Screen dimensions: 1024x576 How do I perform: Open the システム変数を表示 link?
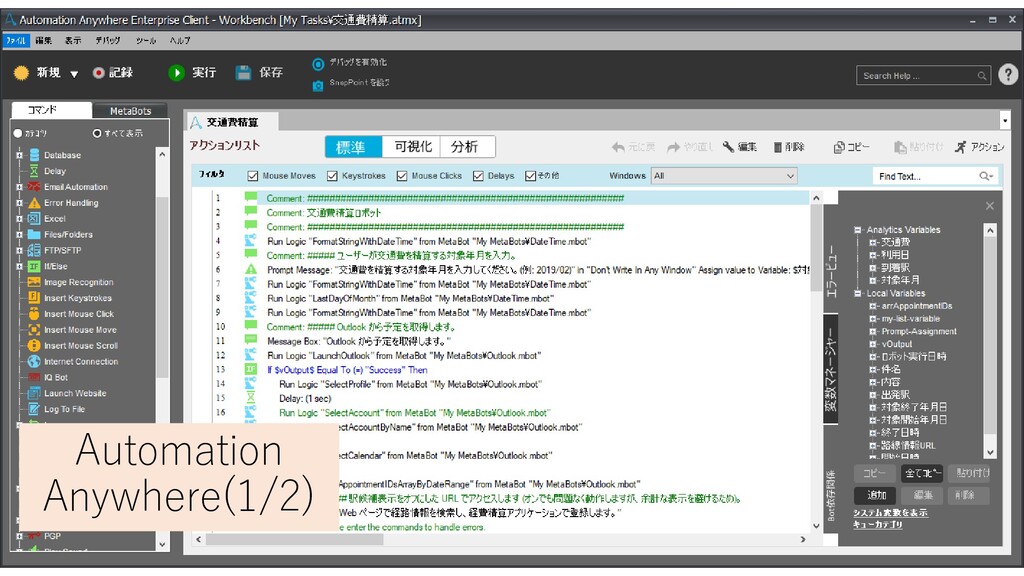[890, 513]
